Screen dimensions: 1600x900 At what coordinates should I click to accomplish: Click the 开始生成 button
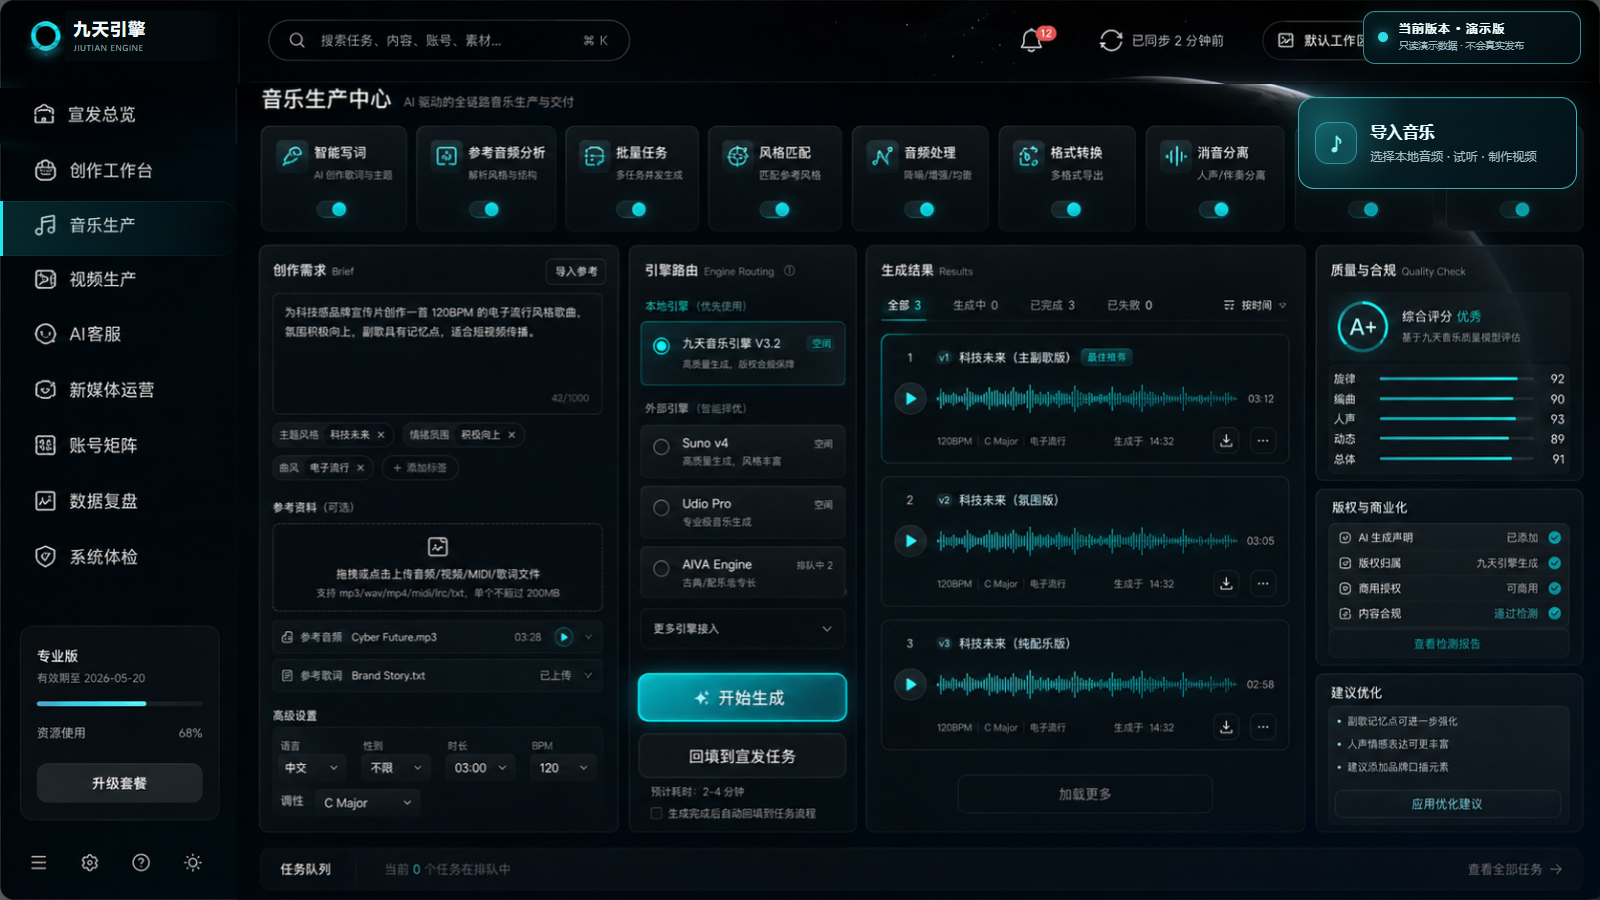[742, 698]
